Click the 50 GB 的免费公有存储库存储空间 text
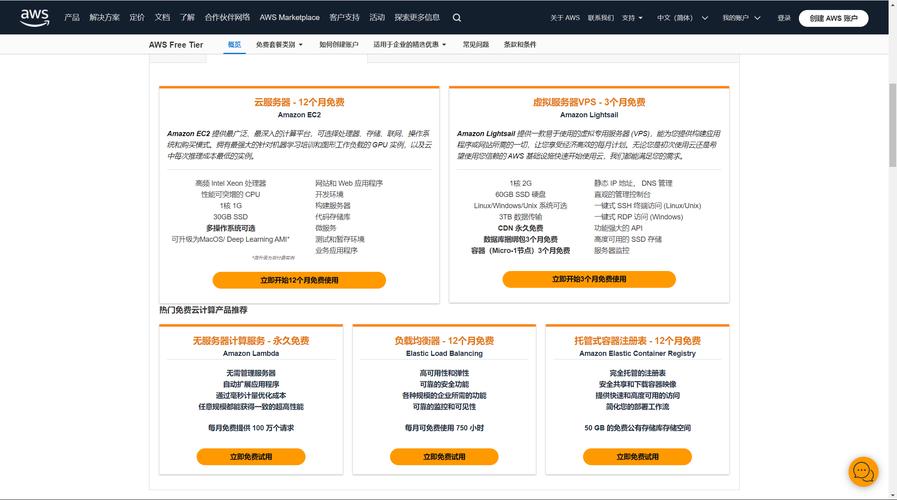The height and width of the screenshot is (500, 897). point(638,428)
